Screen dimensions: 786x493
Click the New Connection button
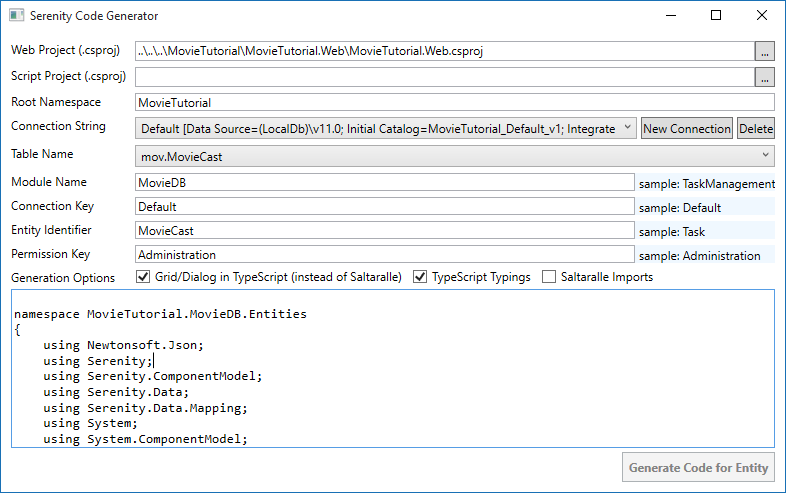tap(686, 128)
